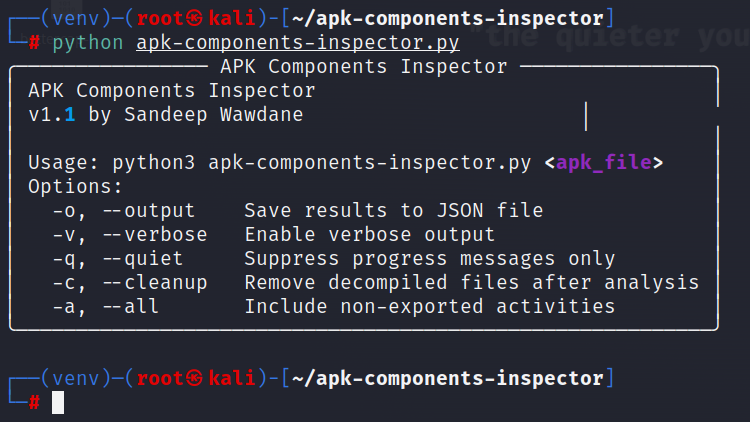This screenshot has height=422, width=750.
Task: Click the Kali skull icon in first prompt
Action: (194, 19)
